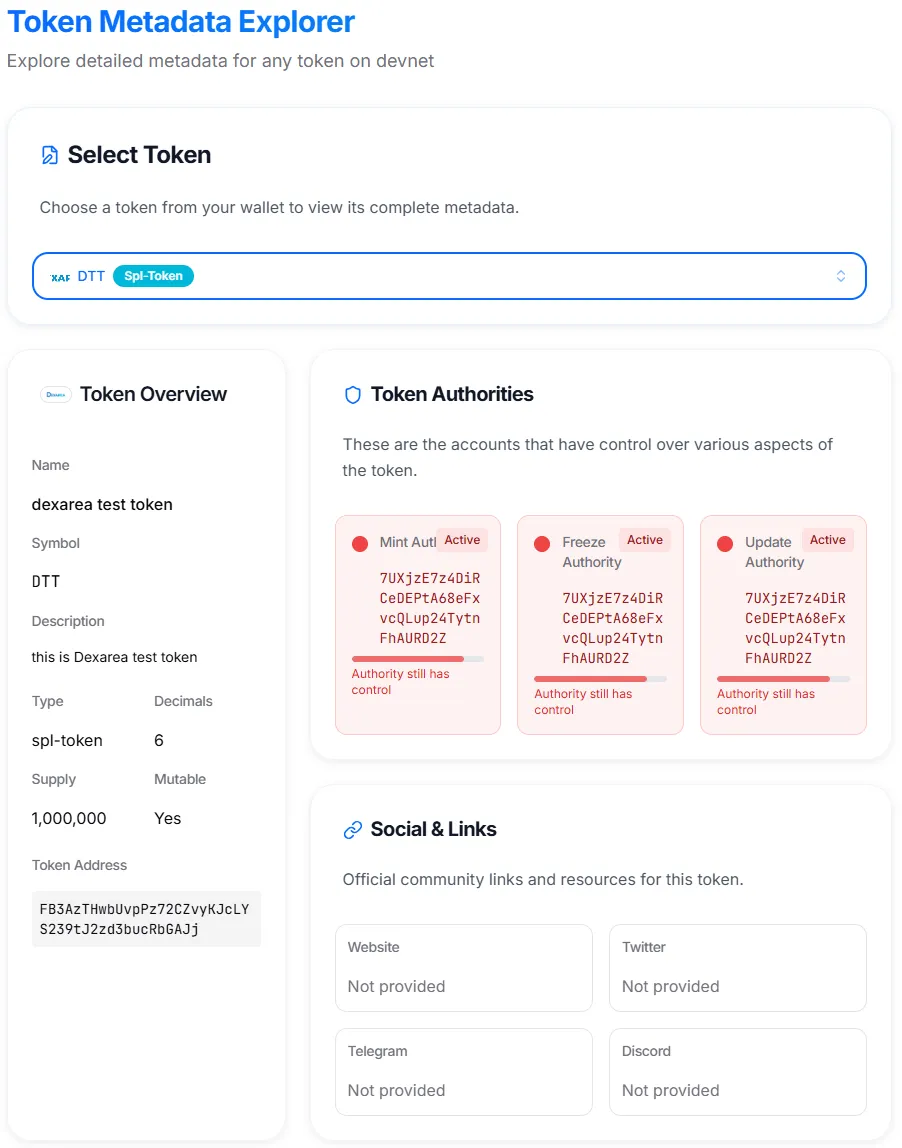
Task: Click the up-down chevron in token selector
Action: (x=841, y=276)
